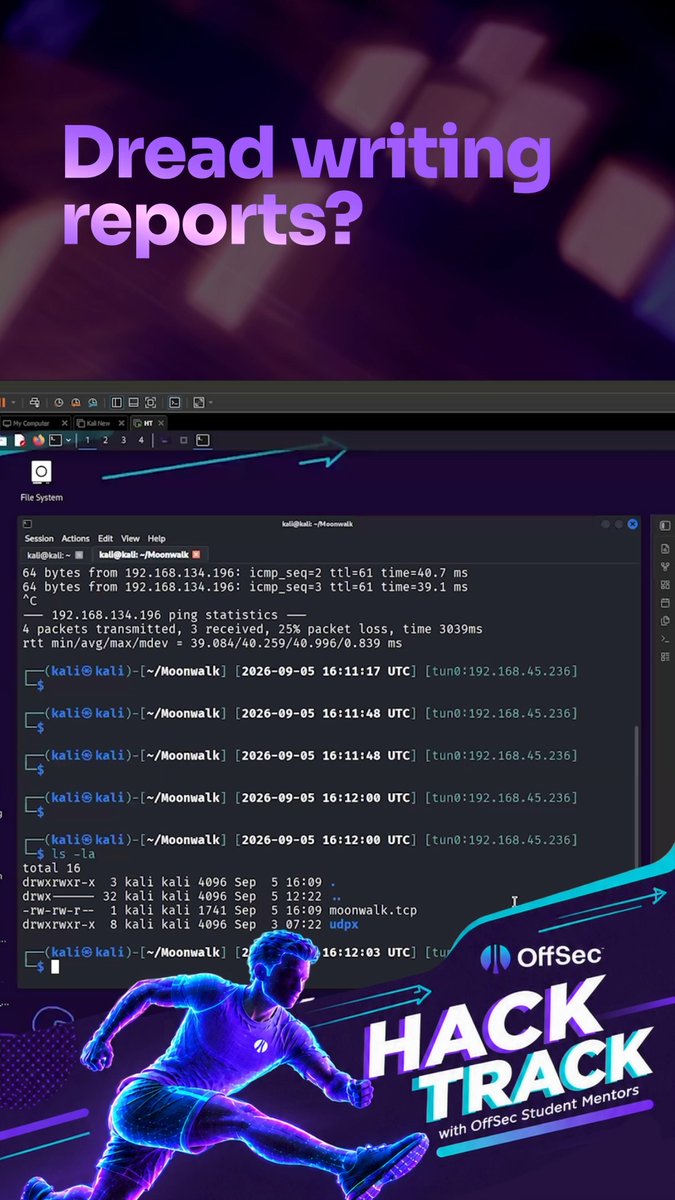Image resolution: width=675 pixels, height=1200 pixels.
Task: Open the grid blocks icon in right sidebar
Action: click(x=665, y=585)
